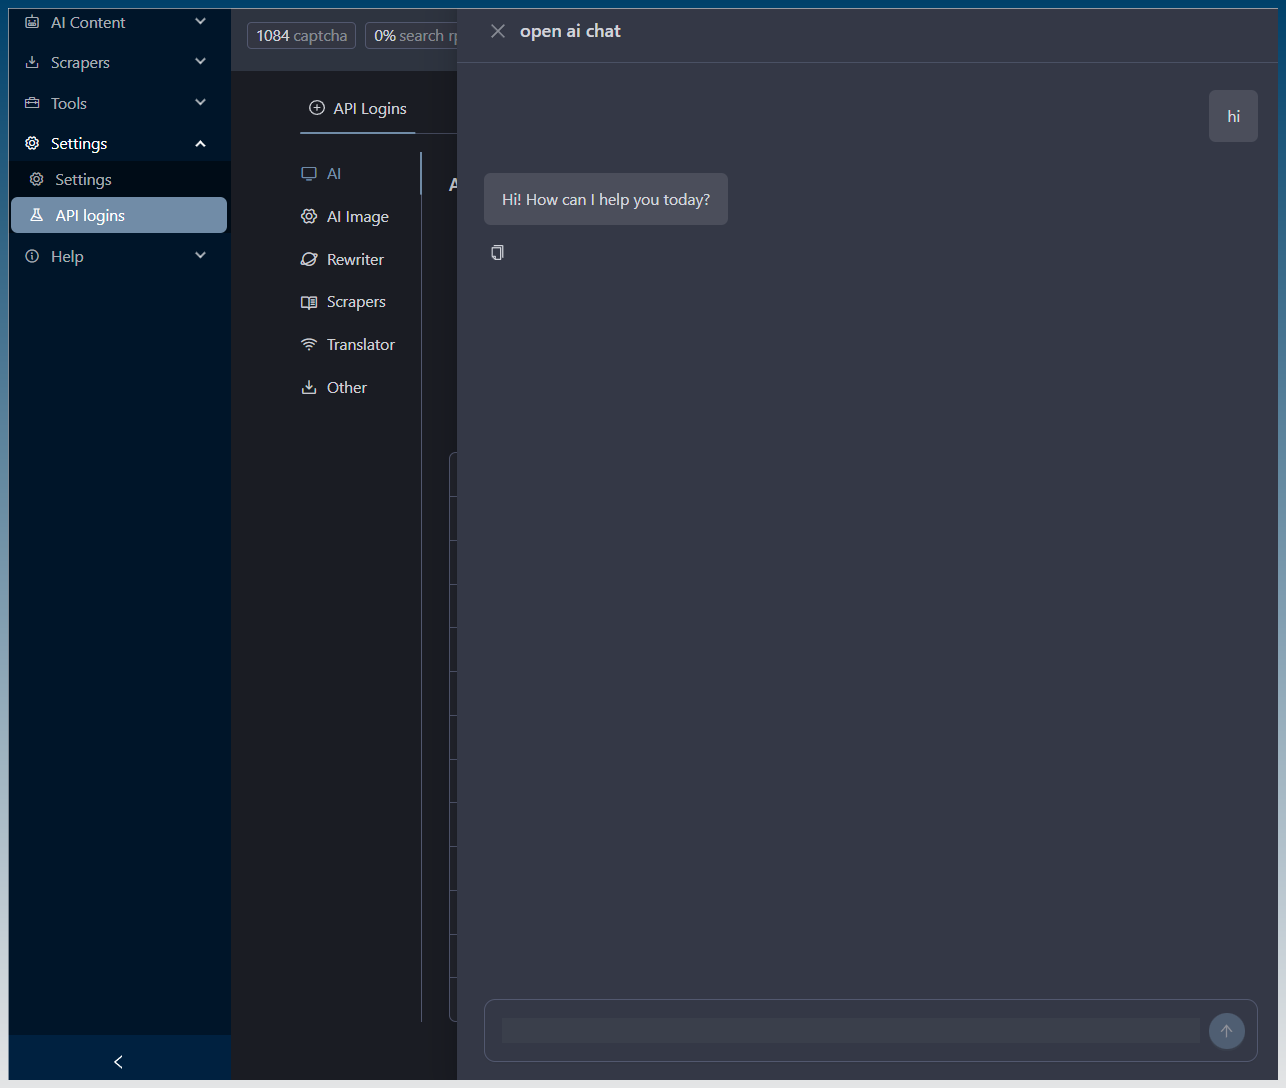Image resolution: width=1286 pixels, height=1088 pixels.
Task: Open the Settings submenu item
Action: [83, 180]
